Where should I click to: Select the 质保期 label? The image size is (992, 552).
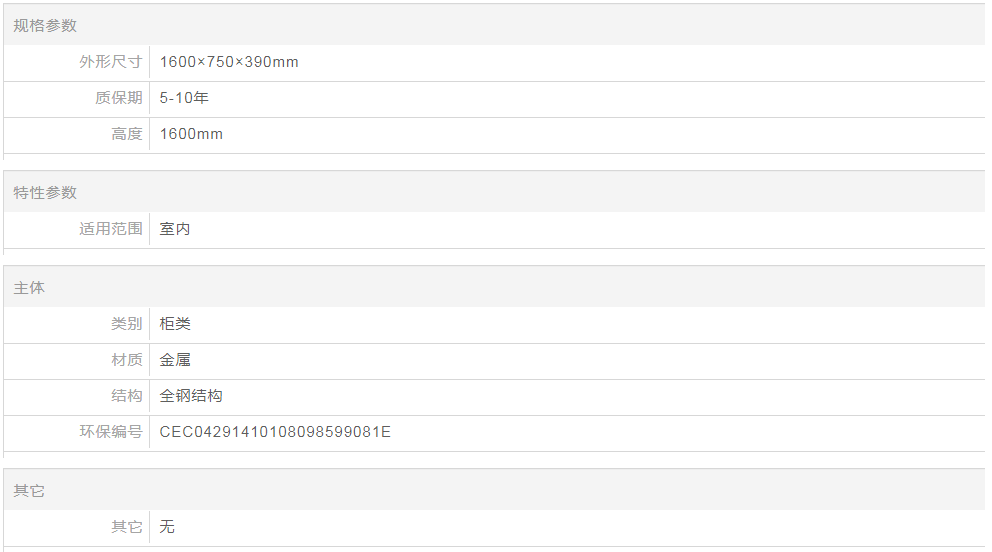pos(119,98)
